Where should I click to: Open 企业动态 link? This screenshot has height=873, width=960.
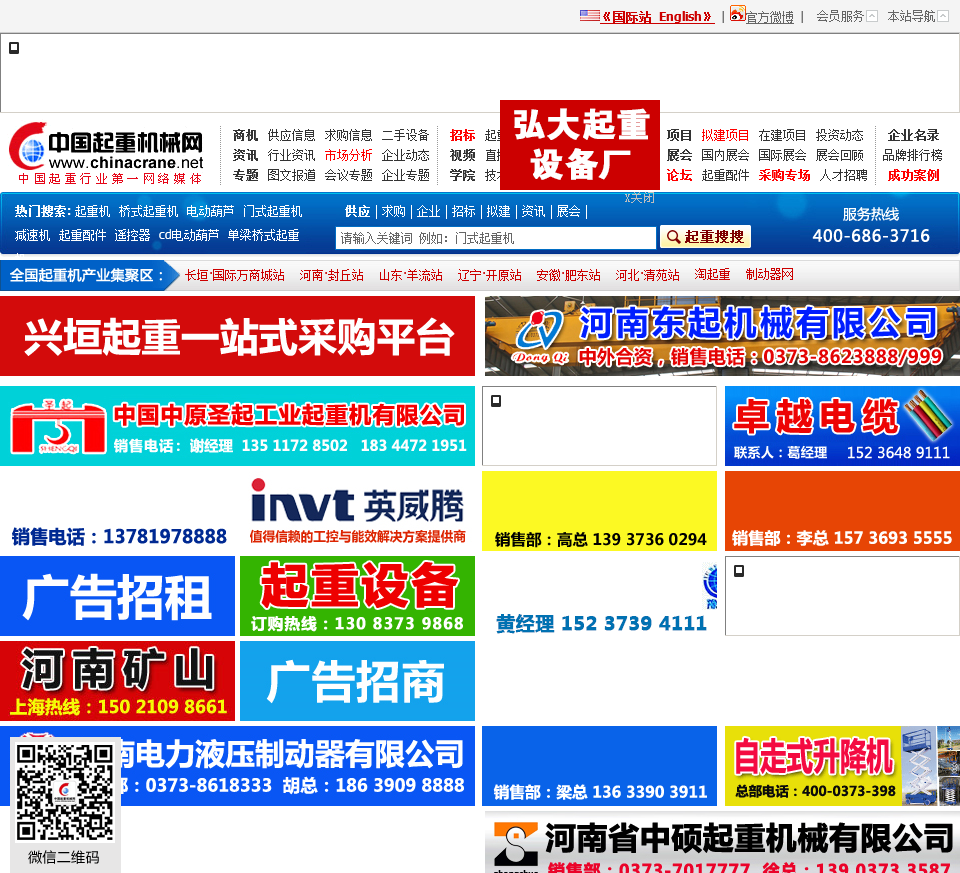[405, 155]
